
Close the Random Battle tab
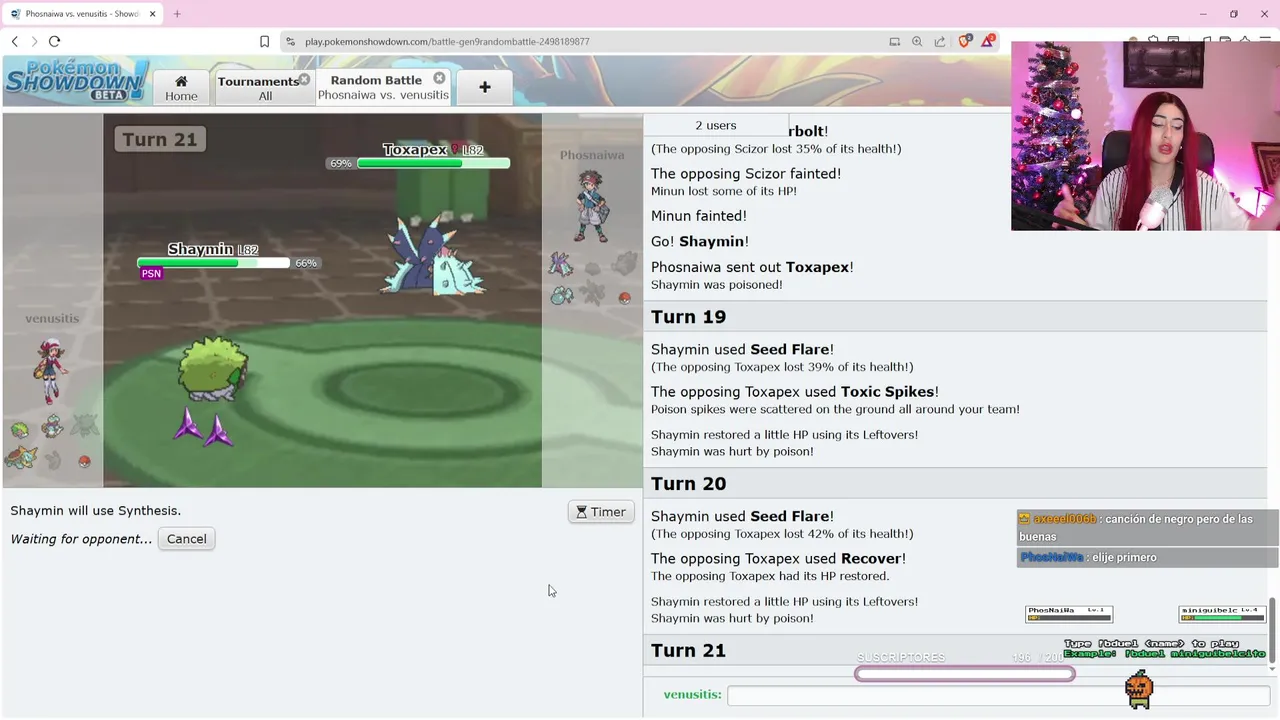[x=439, y=78]
